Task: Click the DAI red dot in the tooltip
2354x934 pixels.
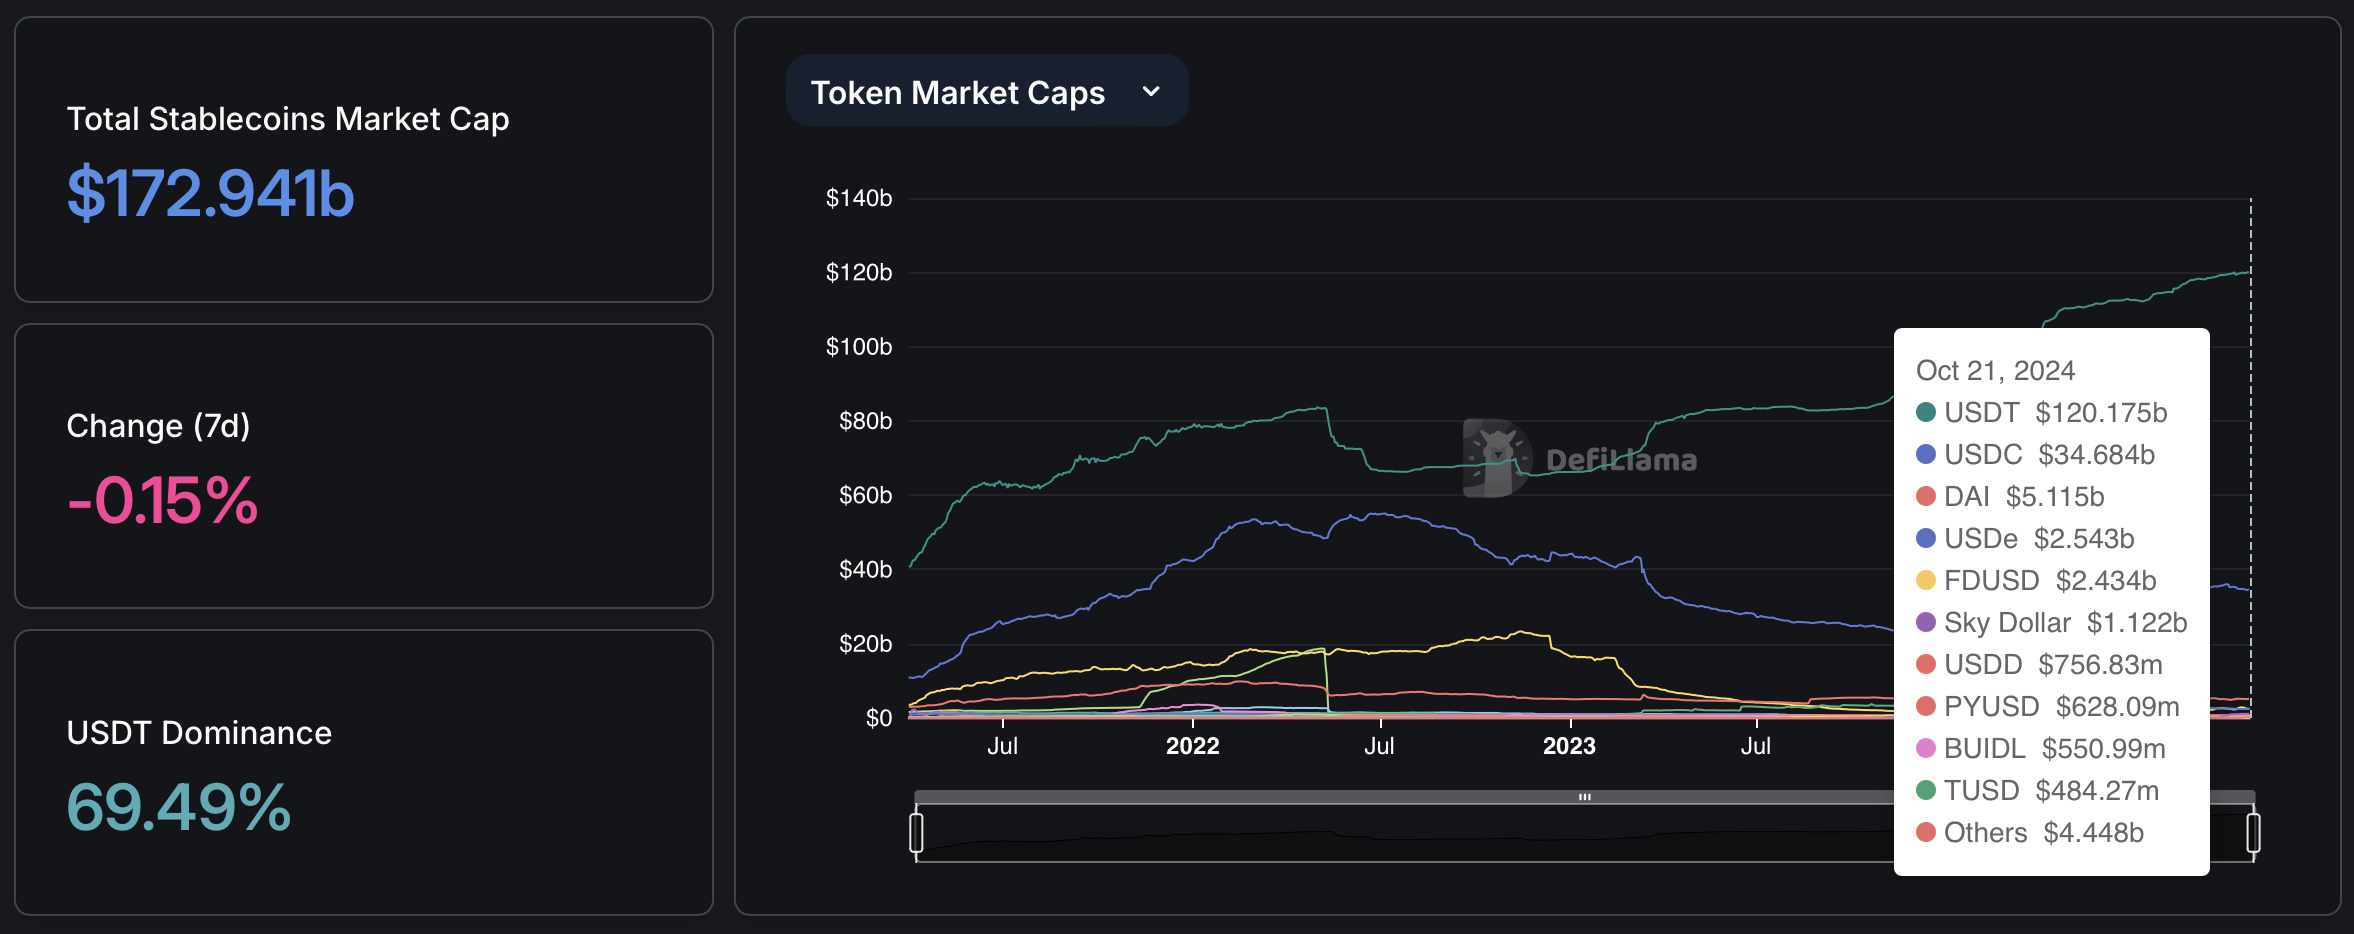Action: [1926, 497]
